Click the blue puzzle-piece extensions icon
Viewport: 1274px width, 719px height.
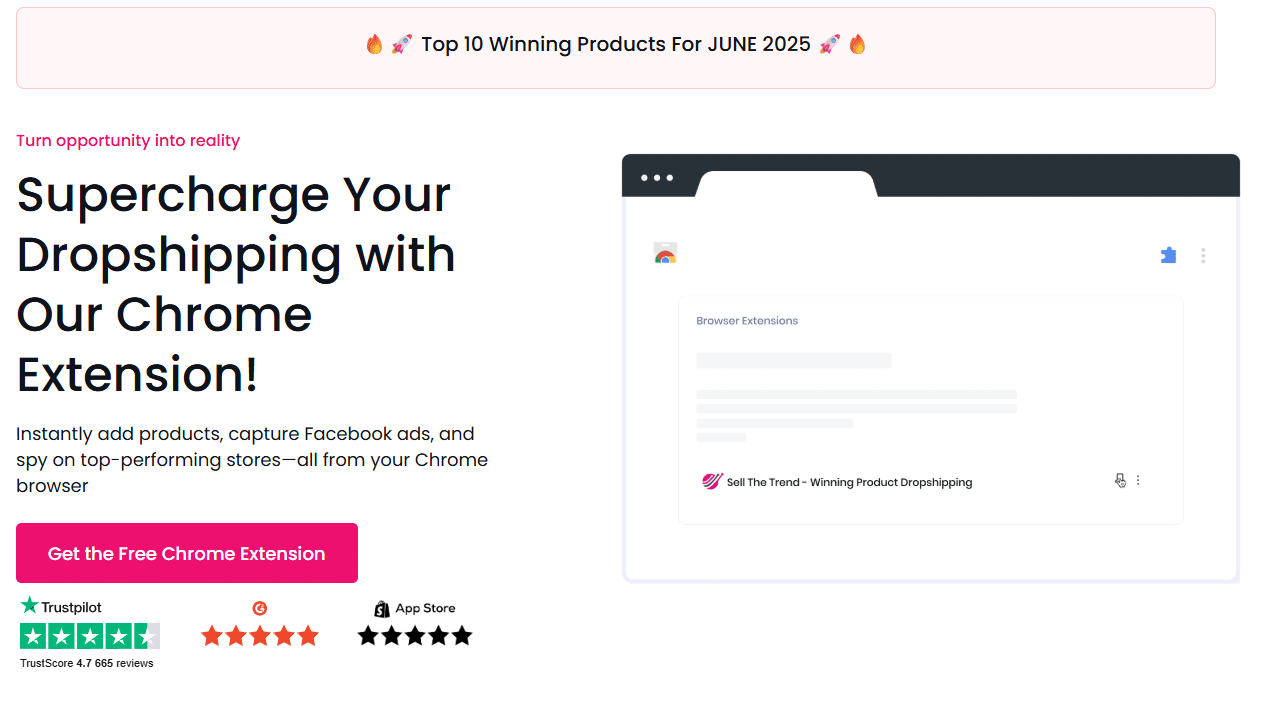[x=1168, y=255]
